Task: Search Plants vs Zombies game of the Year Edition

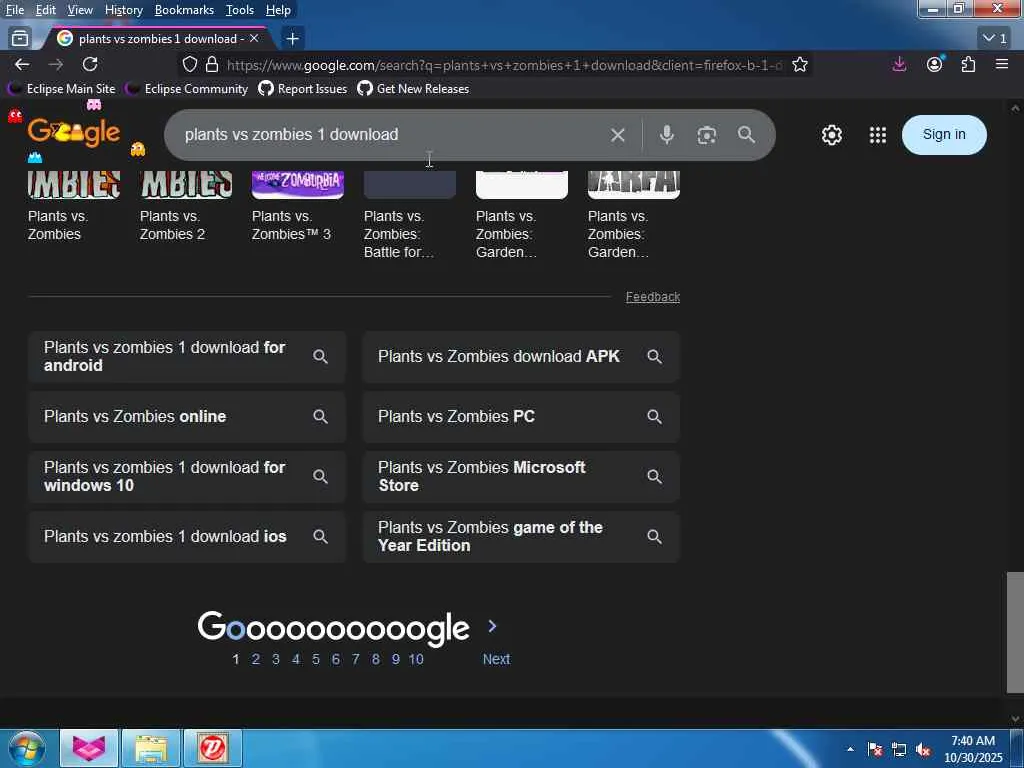Action: pos(521,537)
